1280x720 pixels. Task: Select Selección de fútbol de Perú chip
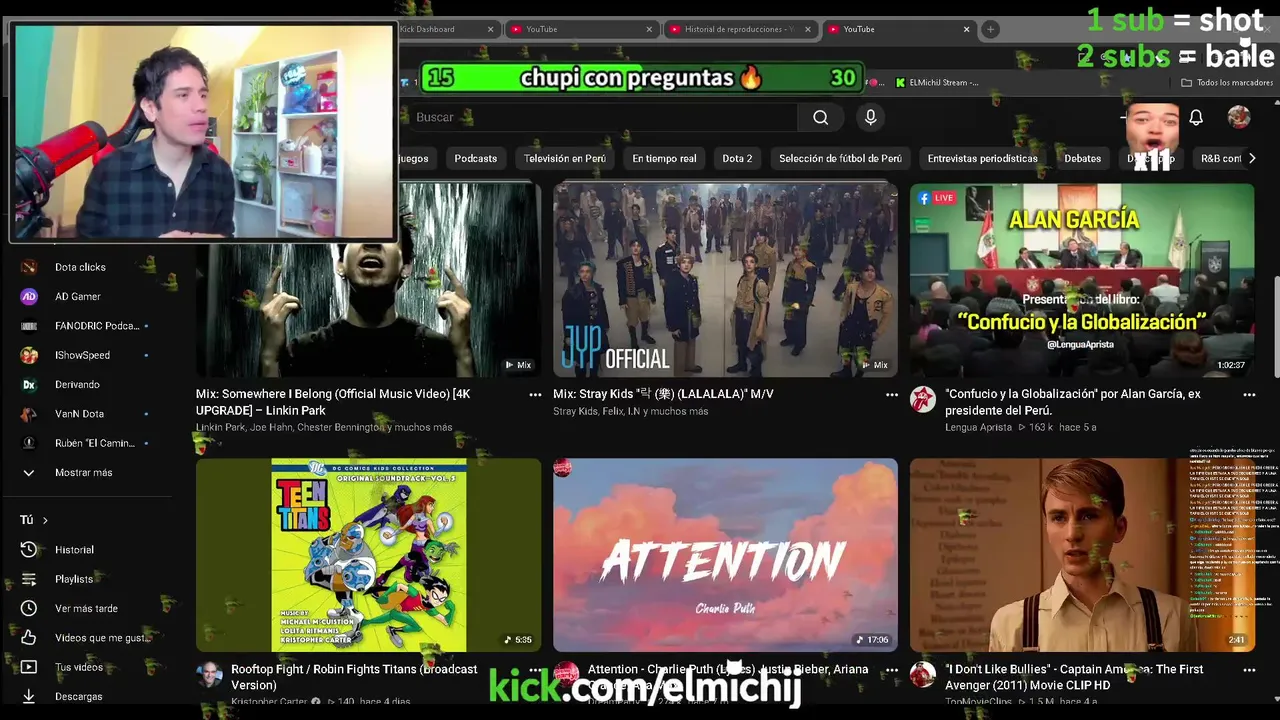point(840,158)
